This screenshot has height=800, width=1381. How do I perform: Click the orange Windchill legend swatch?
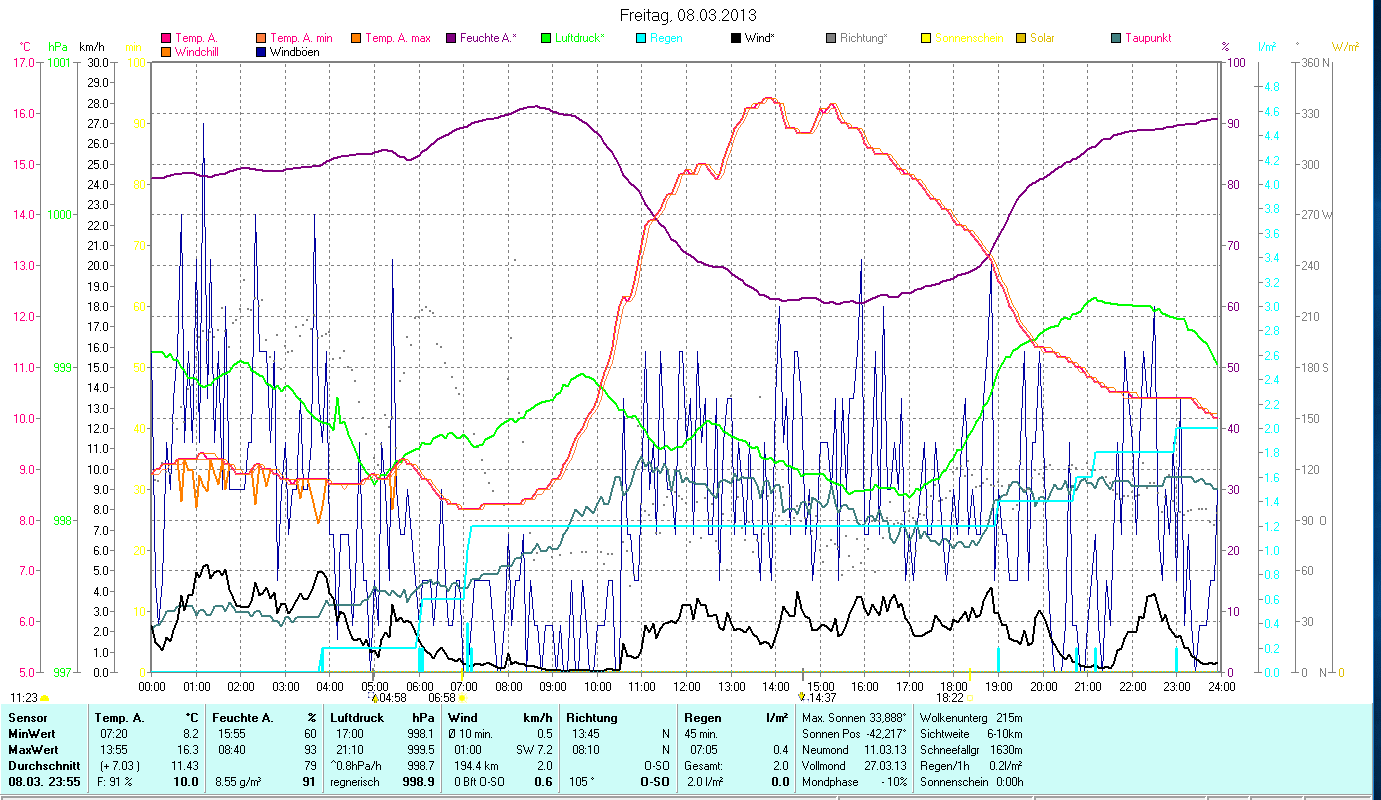tap(166, 51)
